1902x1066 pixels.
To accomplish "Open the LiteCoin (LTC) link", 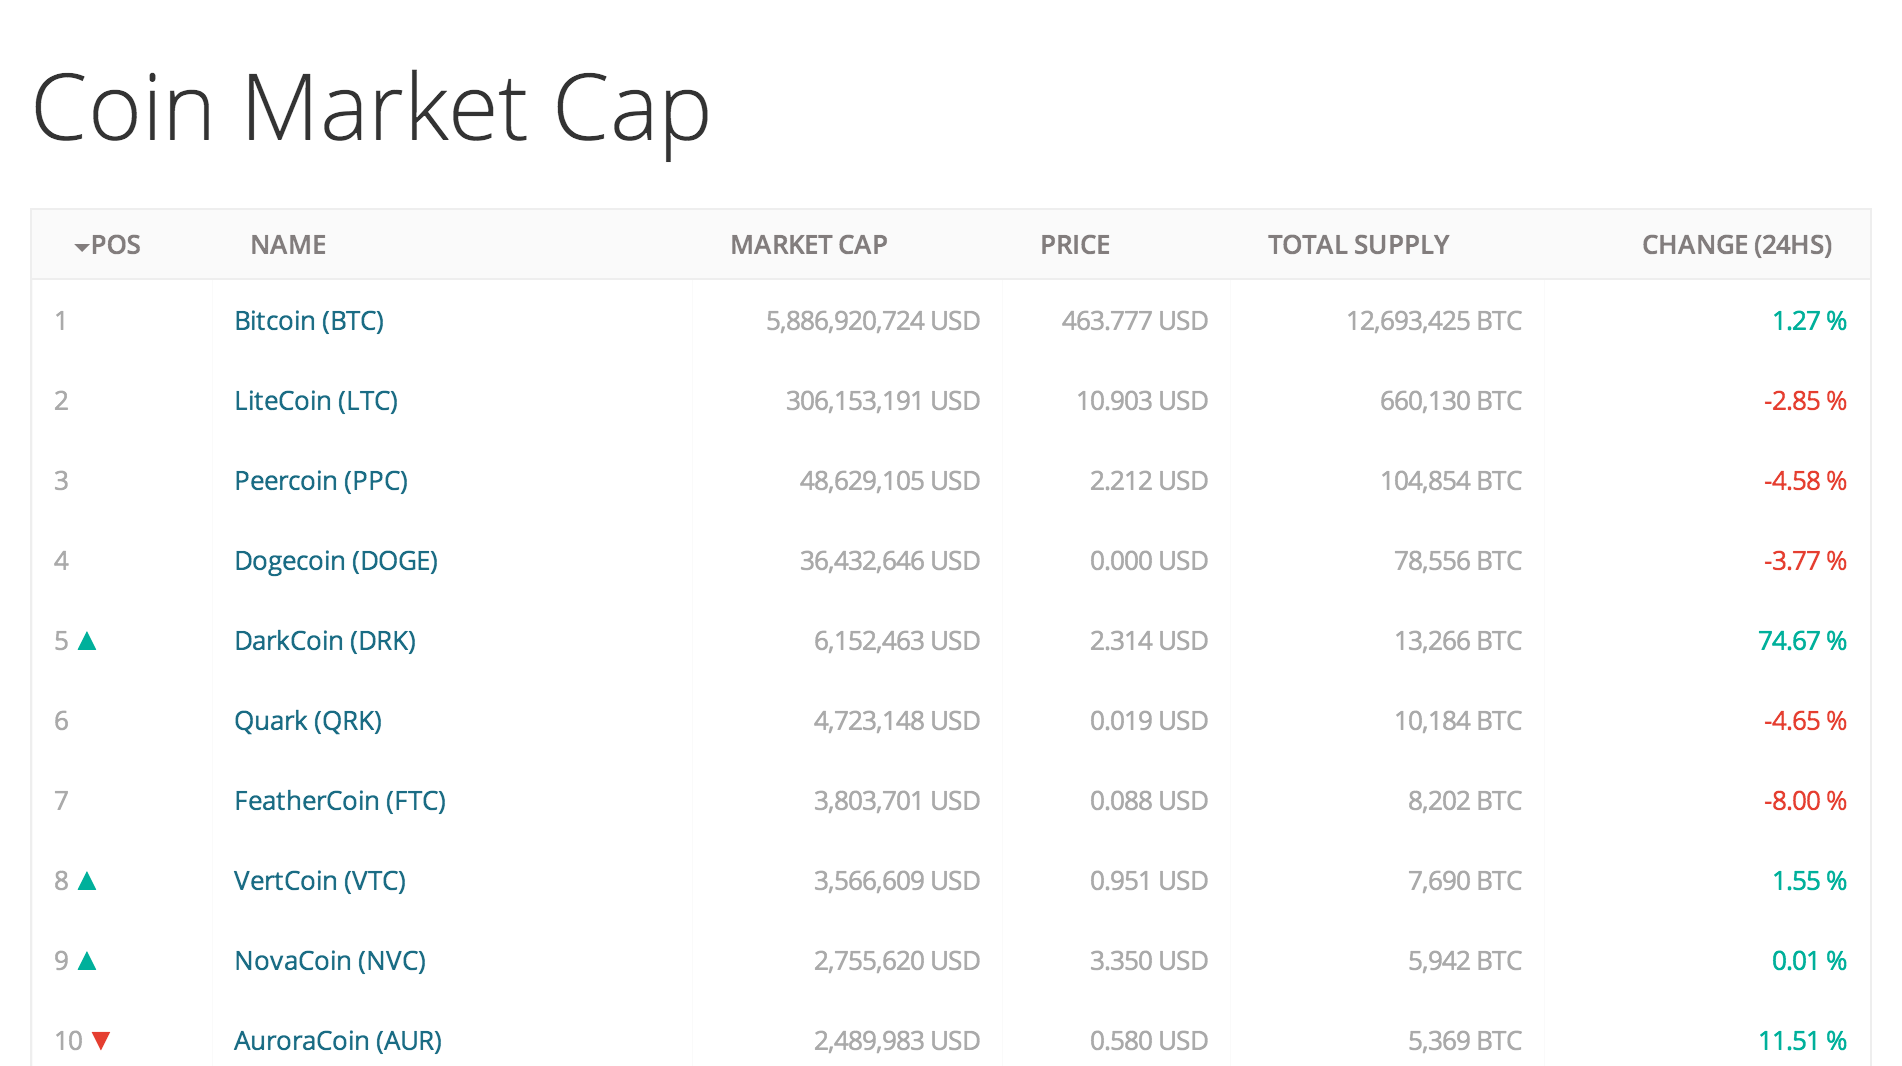I will pos(316,401).
